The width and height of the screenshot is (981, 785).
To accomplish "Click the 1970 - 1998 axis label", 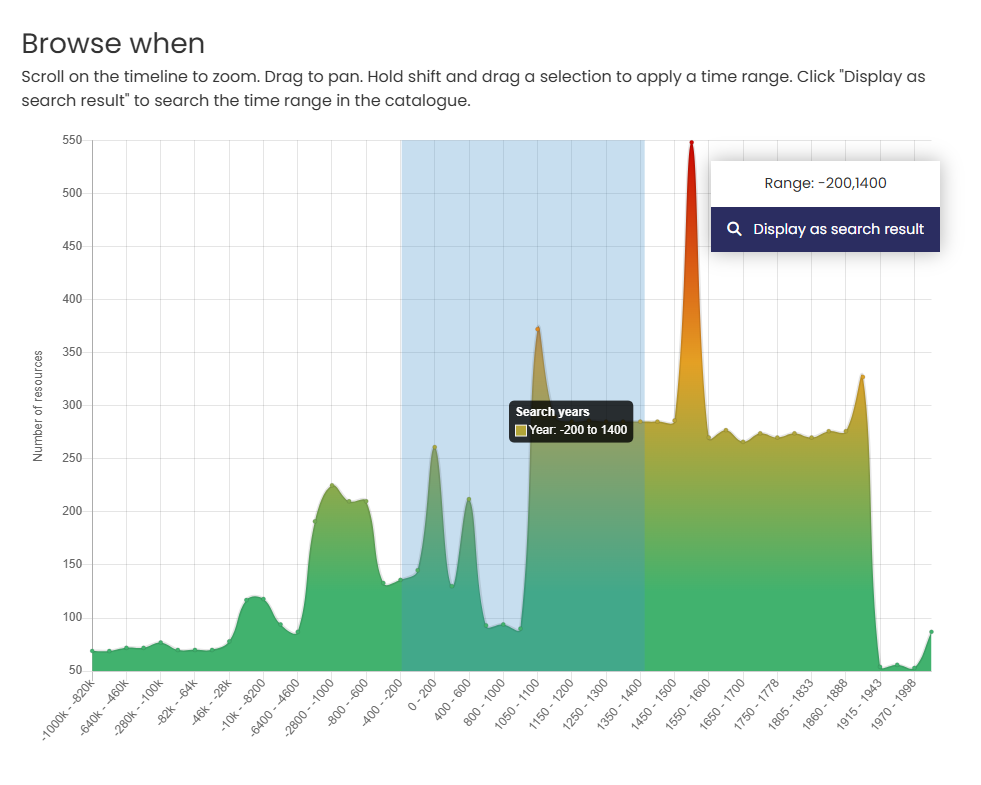I will tap(894, 703).
